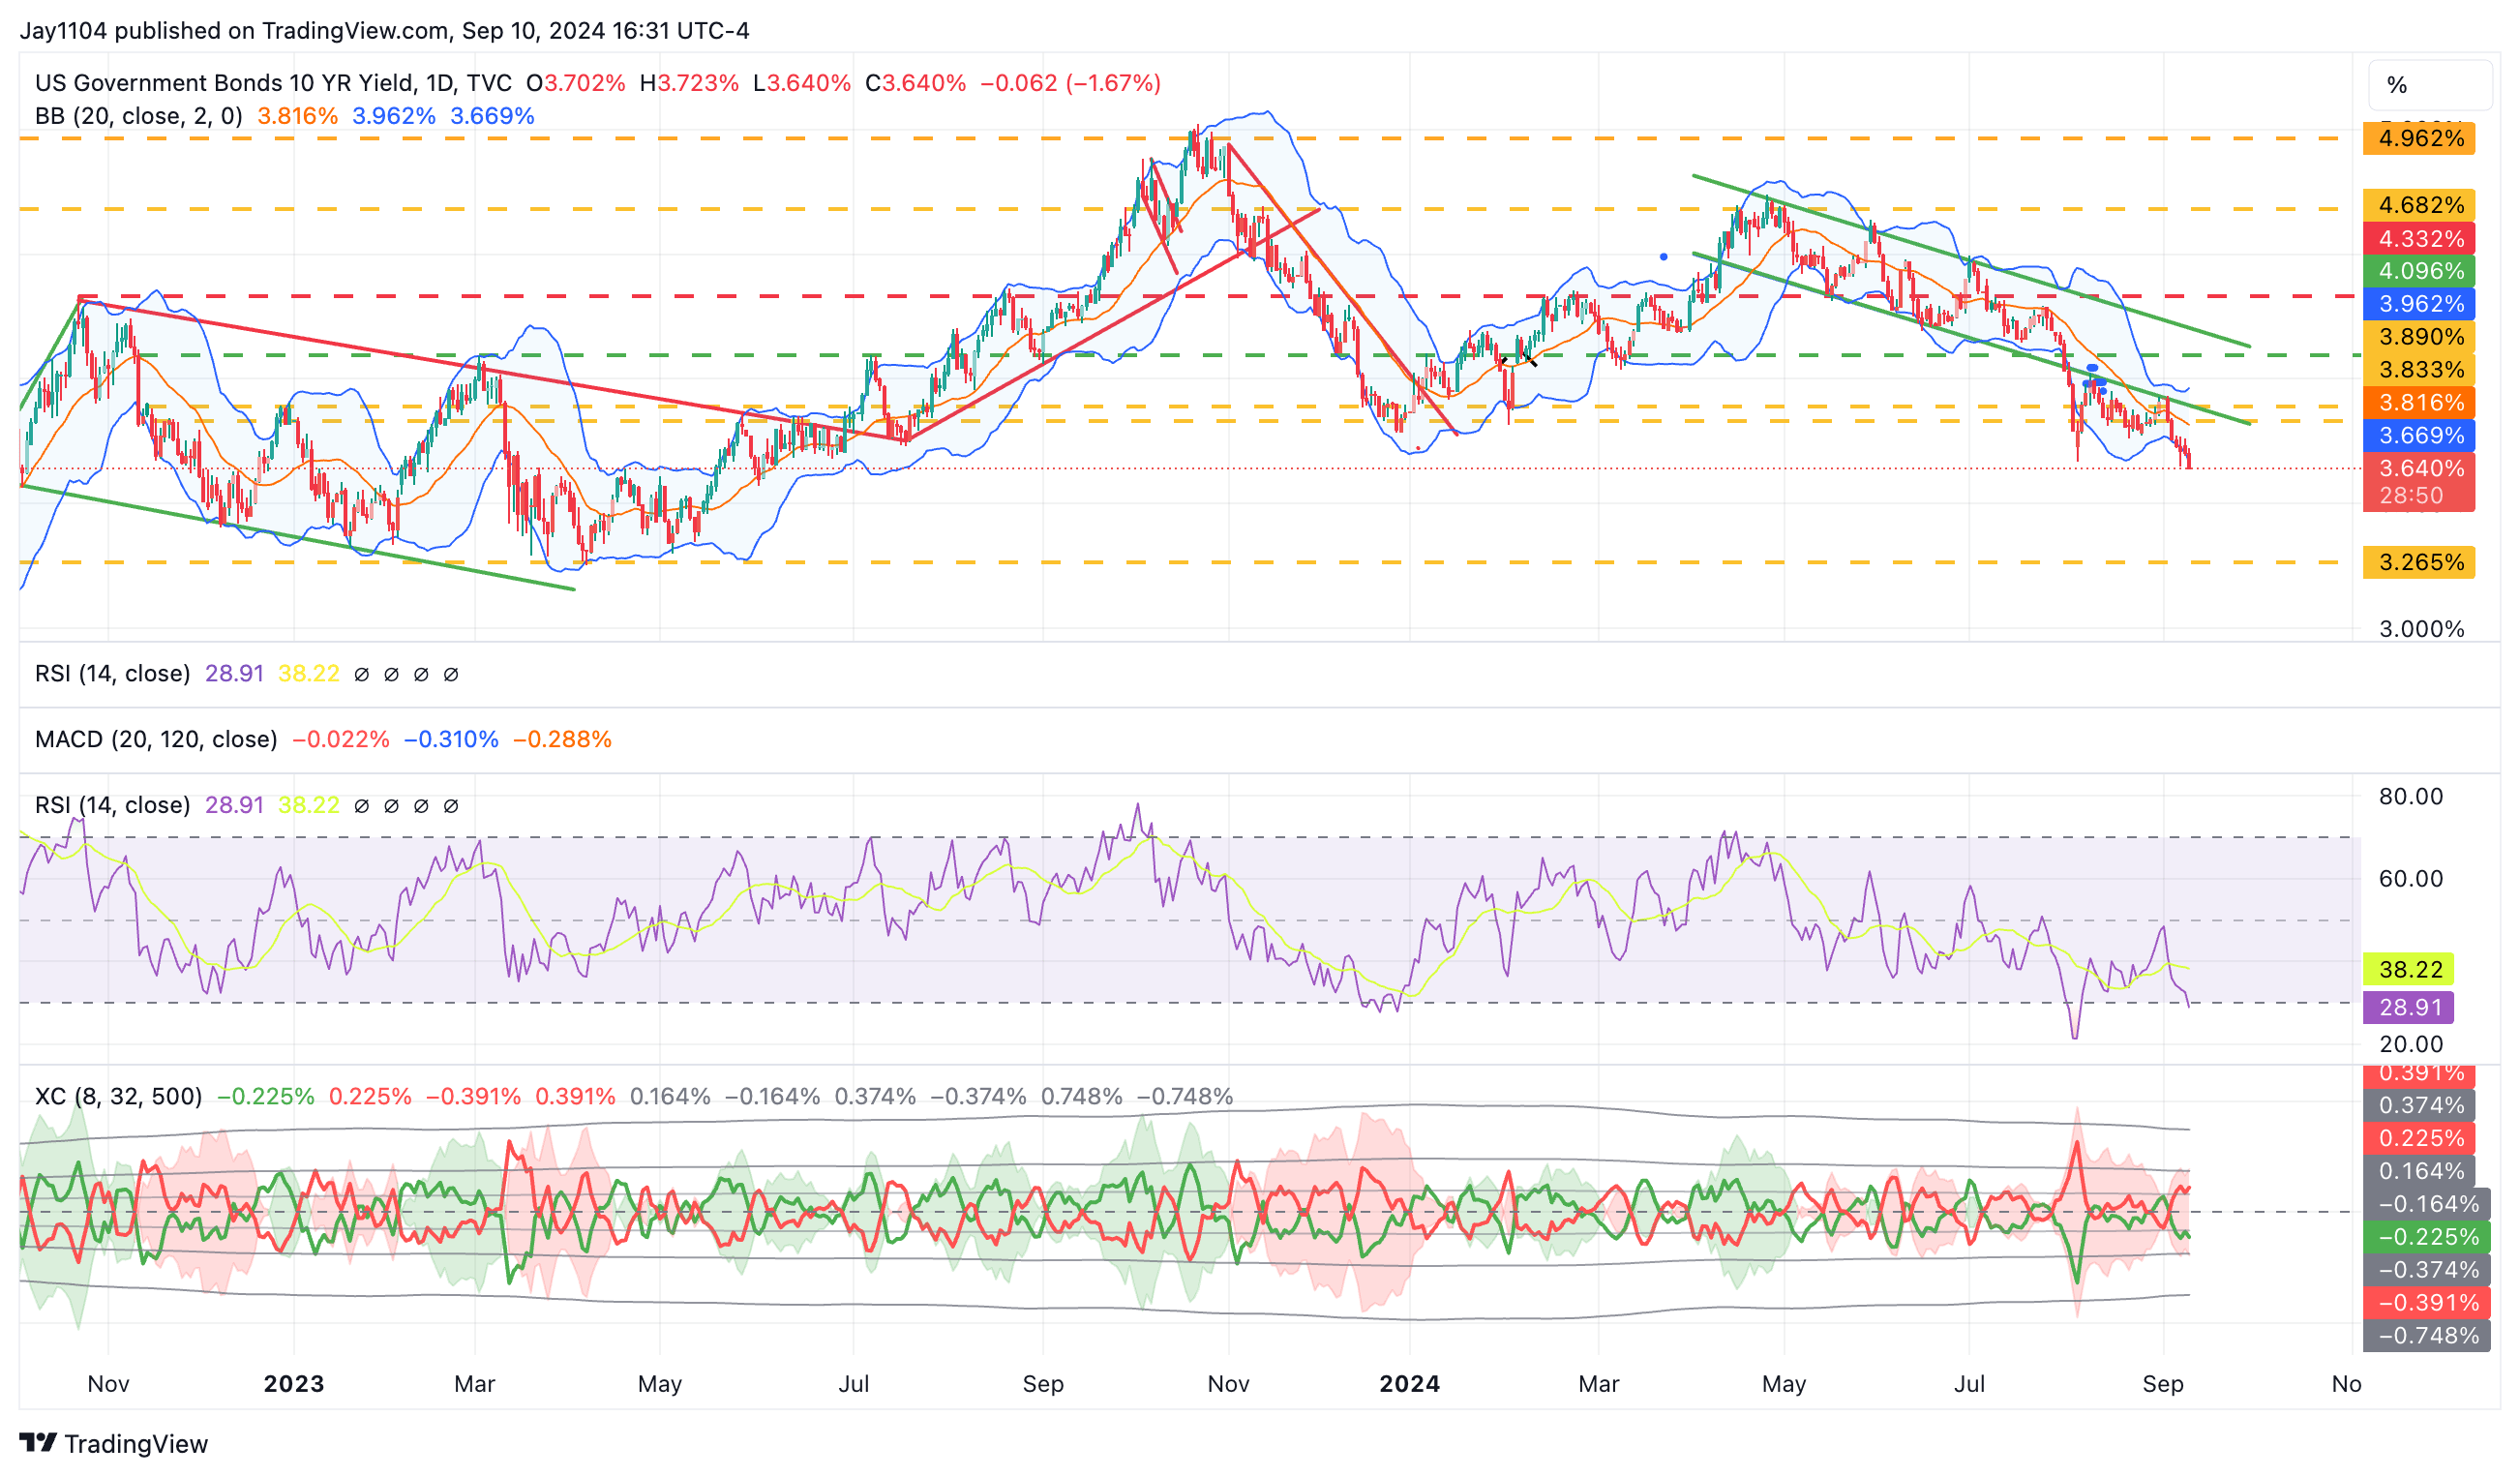Screen dimensions: 2520x1477
Task: Click the 38.22 yellow RSI average label
Action: coord(2408,969)
